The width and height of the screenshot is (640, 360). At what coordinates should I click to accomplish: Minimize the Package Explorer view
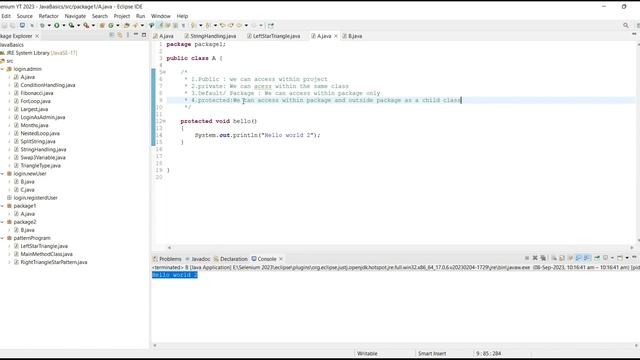point(136,35)
